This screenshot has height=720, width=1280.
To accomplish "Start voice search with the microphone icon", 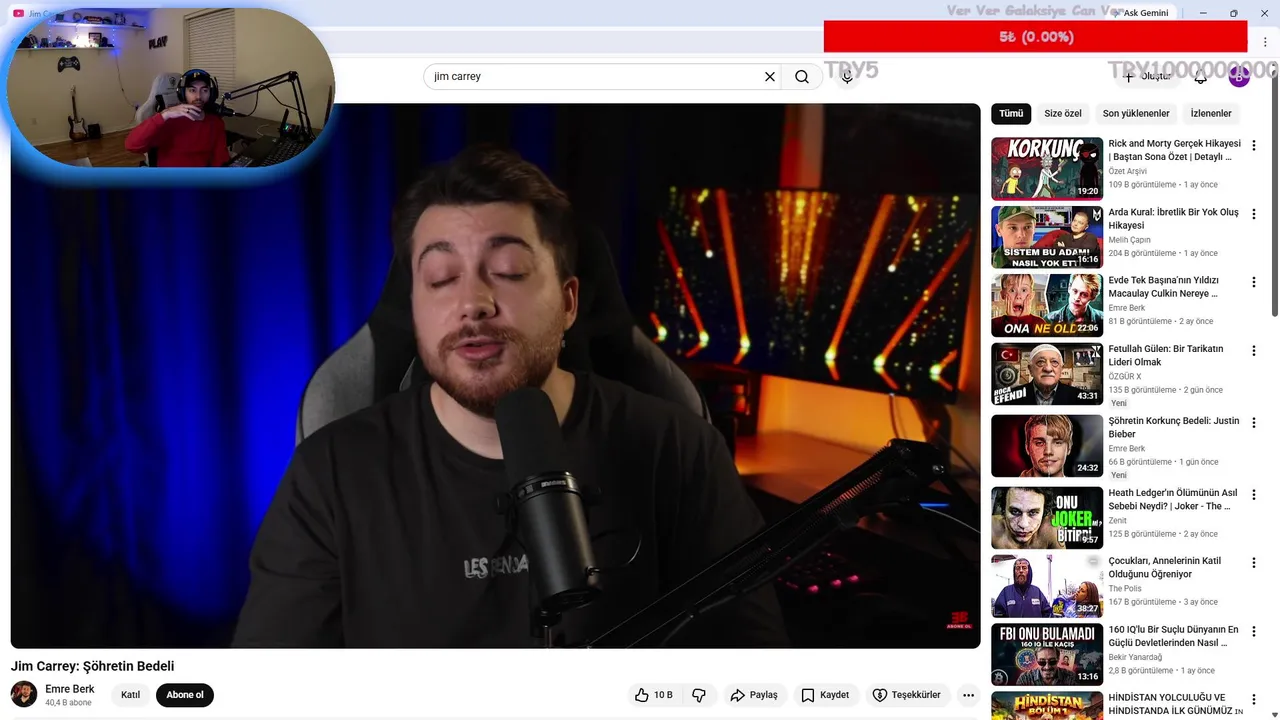I will [x=847, y=77].
